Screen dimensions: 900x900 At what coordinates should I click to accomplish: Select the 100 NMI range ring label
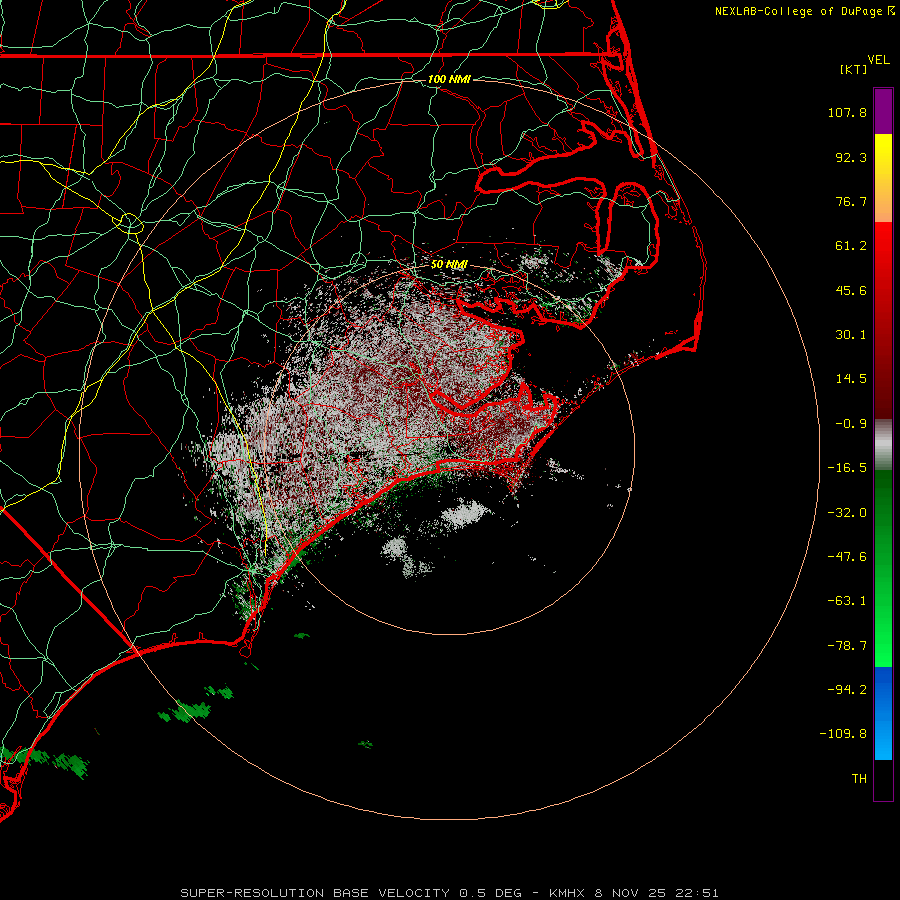(x=449, y=79)
